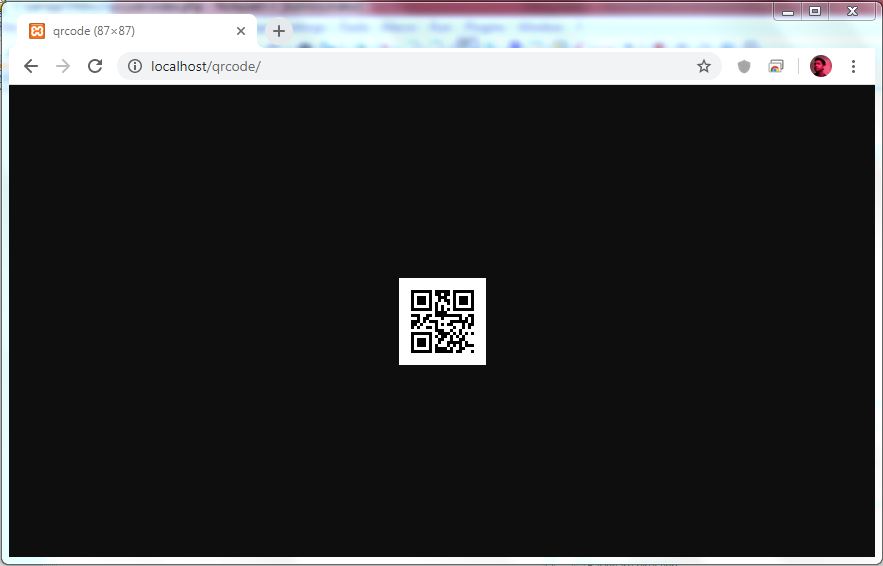Go back to the previous page

[x=31, y=66]
